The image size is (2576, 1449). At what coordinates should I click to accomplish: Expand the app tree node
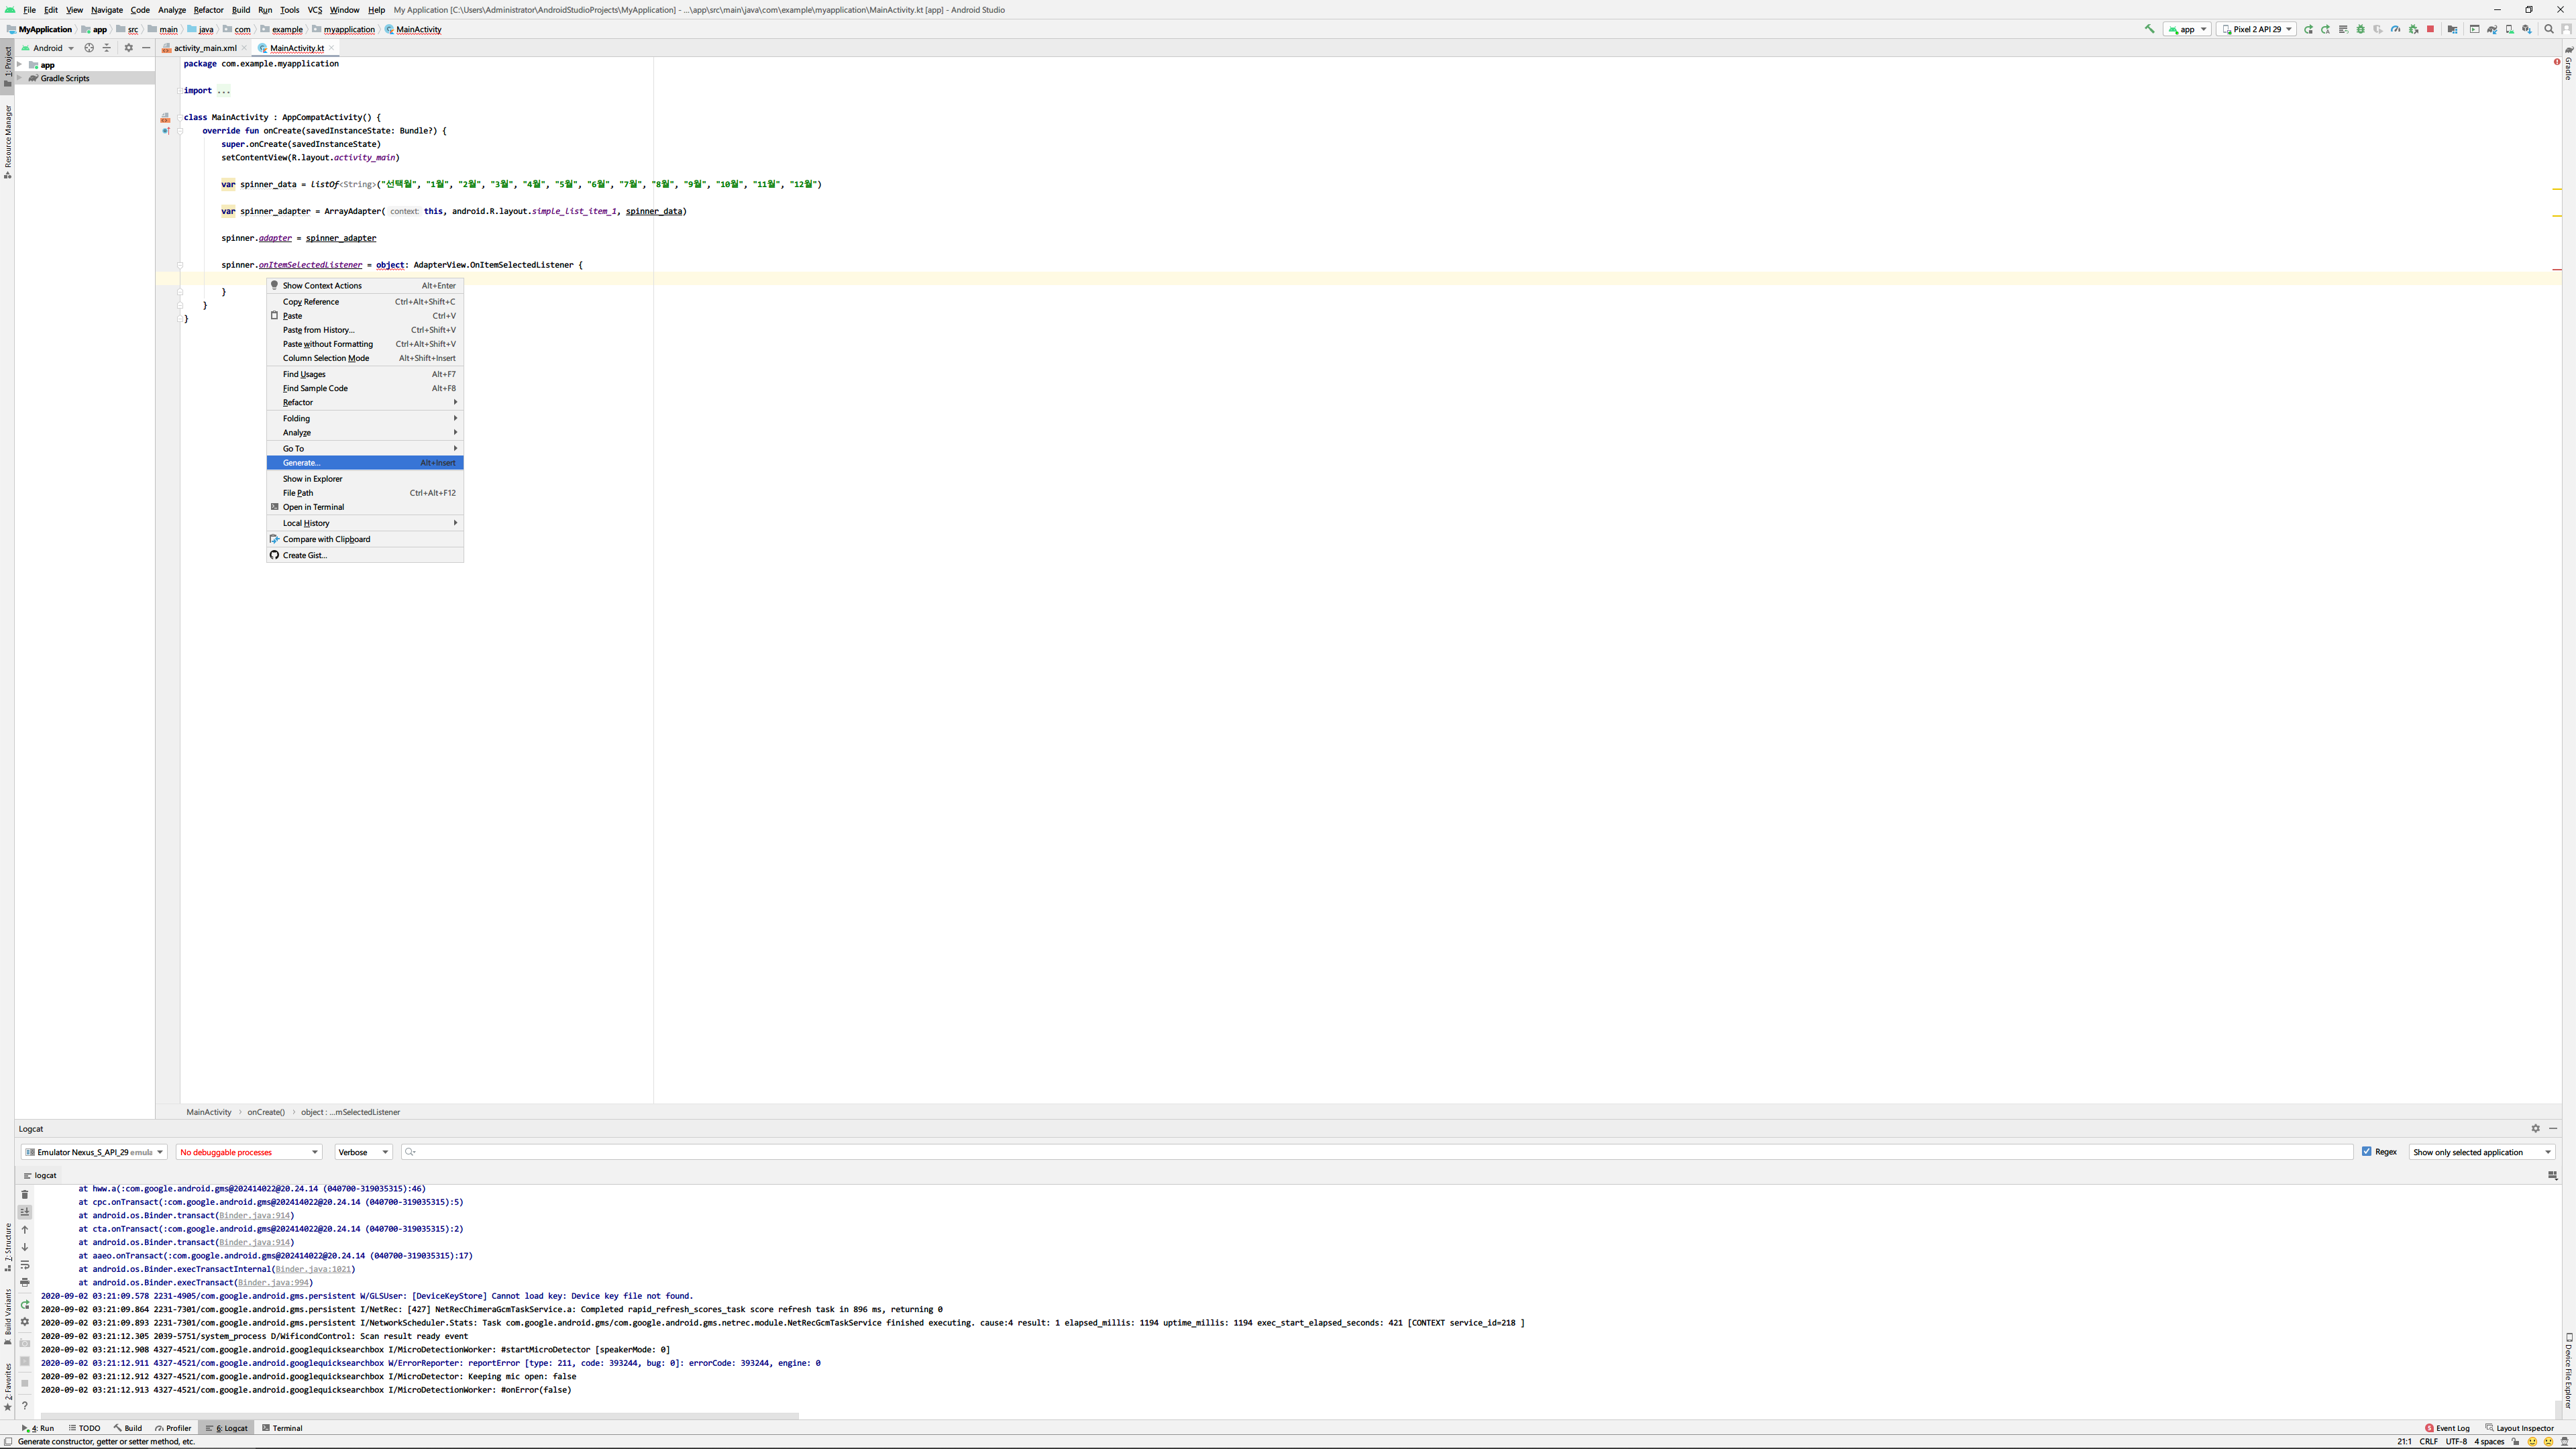pos(20,65)
